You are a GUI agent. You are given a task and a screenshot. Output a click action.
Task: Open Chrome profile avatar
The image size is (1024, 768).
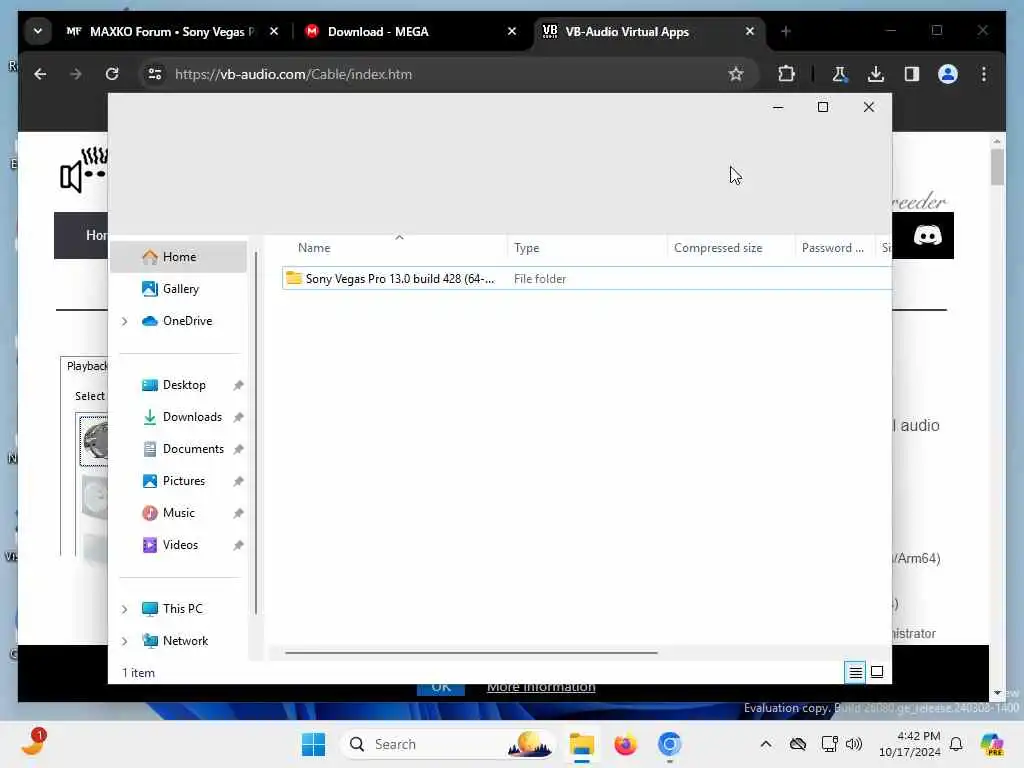pyautogui.click(x=948, y=74)
